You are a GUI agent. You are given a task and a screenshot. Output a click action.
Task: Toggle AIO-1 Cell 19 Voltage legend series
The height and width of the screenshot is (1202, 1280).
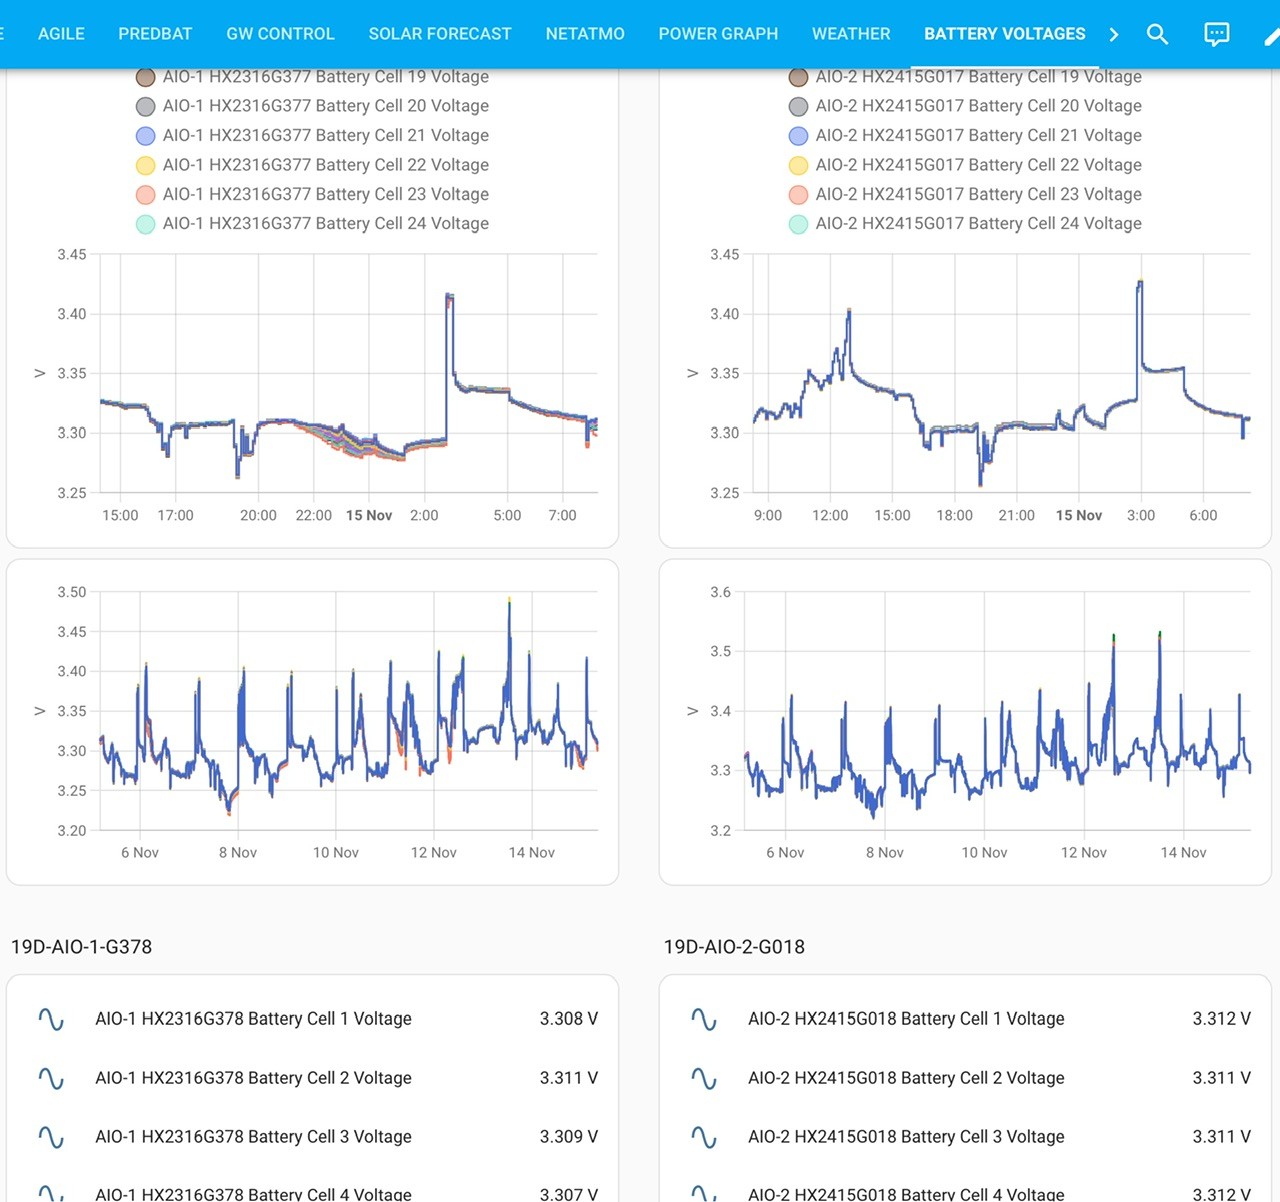tap(312, 77)
